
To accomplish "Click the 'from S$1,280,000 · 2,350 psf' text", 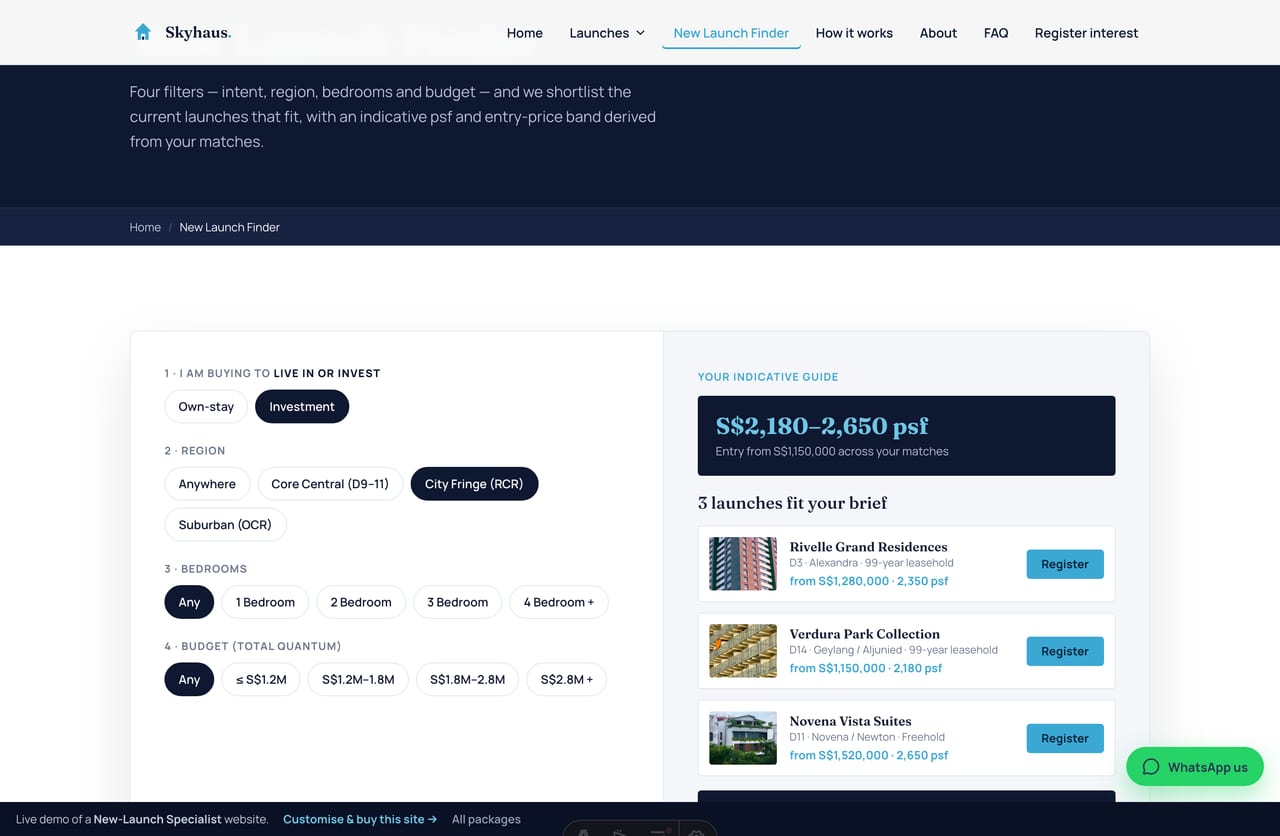I will (x=869, y=581).
